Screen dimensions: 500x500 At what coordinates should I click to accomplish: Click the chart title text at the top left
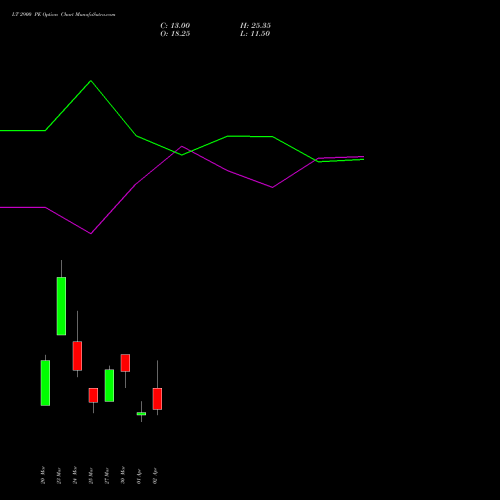coord(64,15)
